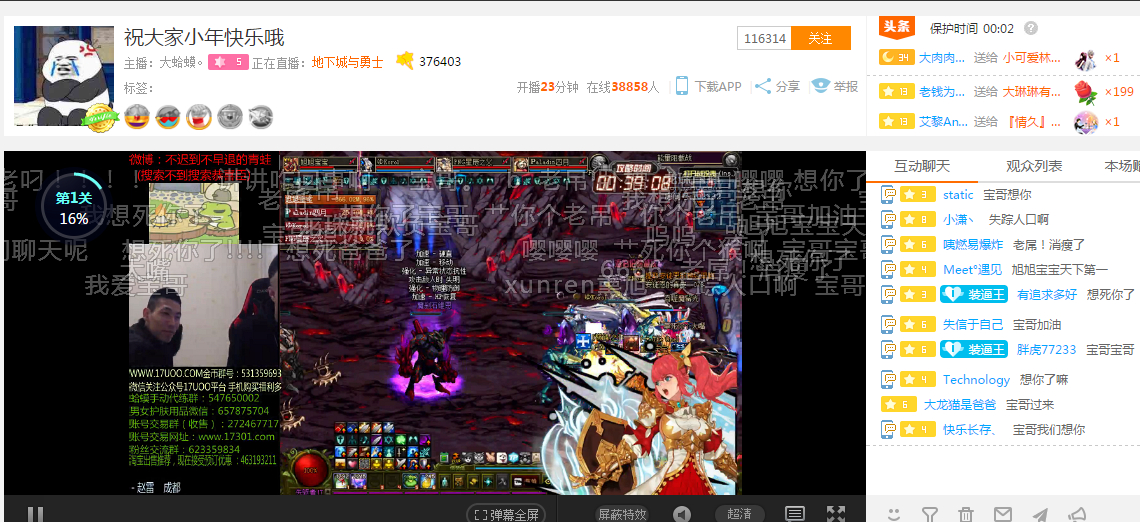Toggle 弹幕全屏 danmaku fullscreen button

click(x=506, y=515)
